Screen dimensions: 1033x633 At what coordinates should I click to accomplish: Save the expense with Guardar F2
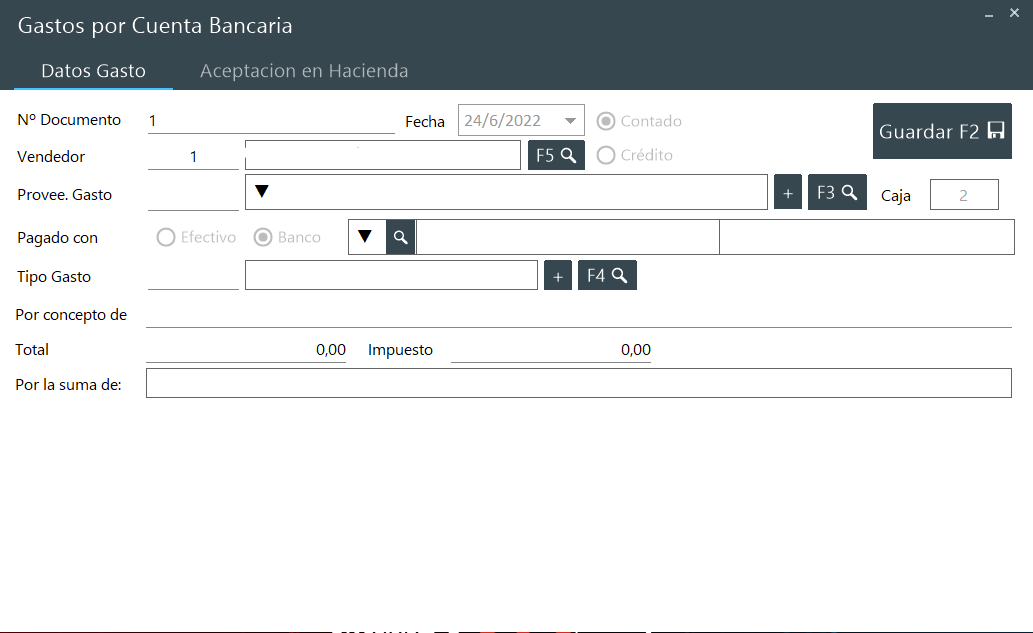tap(941, 131)
